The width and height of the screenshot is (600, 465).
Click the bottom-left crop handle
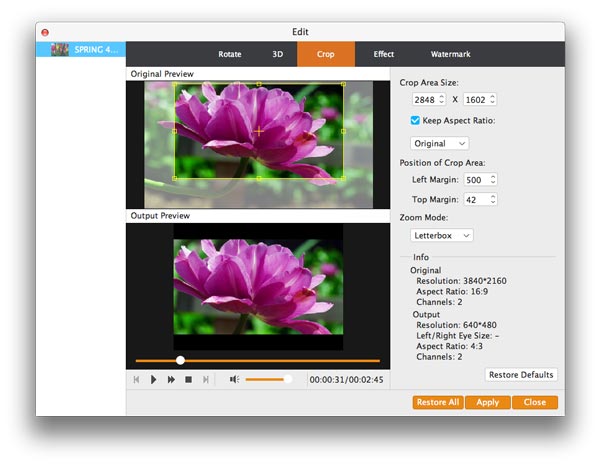[x=174, y=178]
